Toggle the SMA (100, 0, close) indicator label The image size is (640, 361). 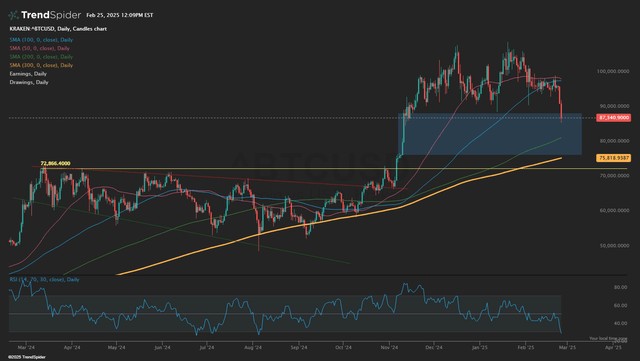pos(41,40)
